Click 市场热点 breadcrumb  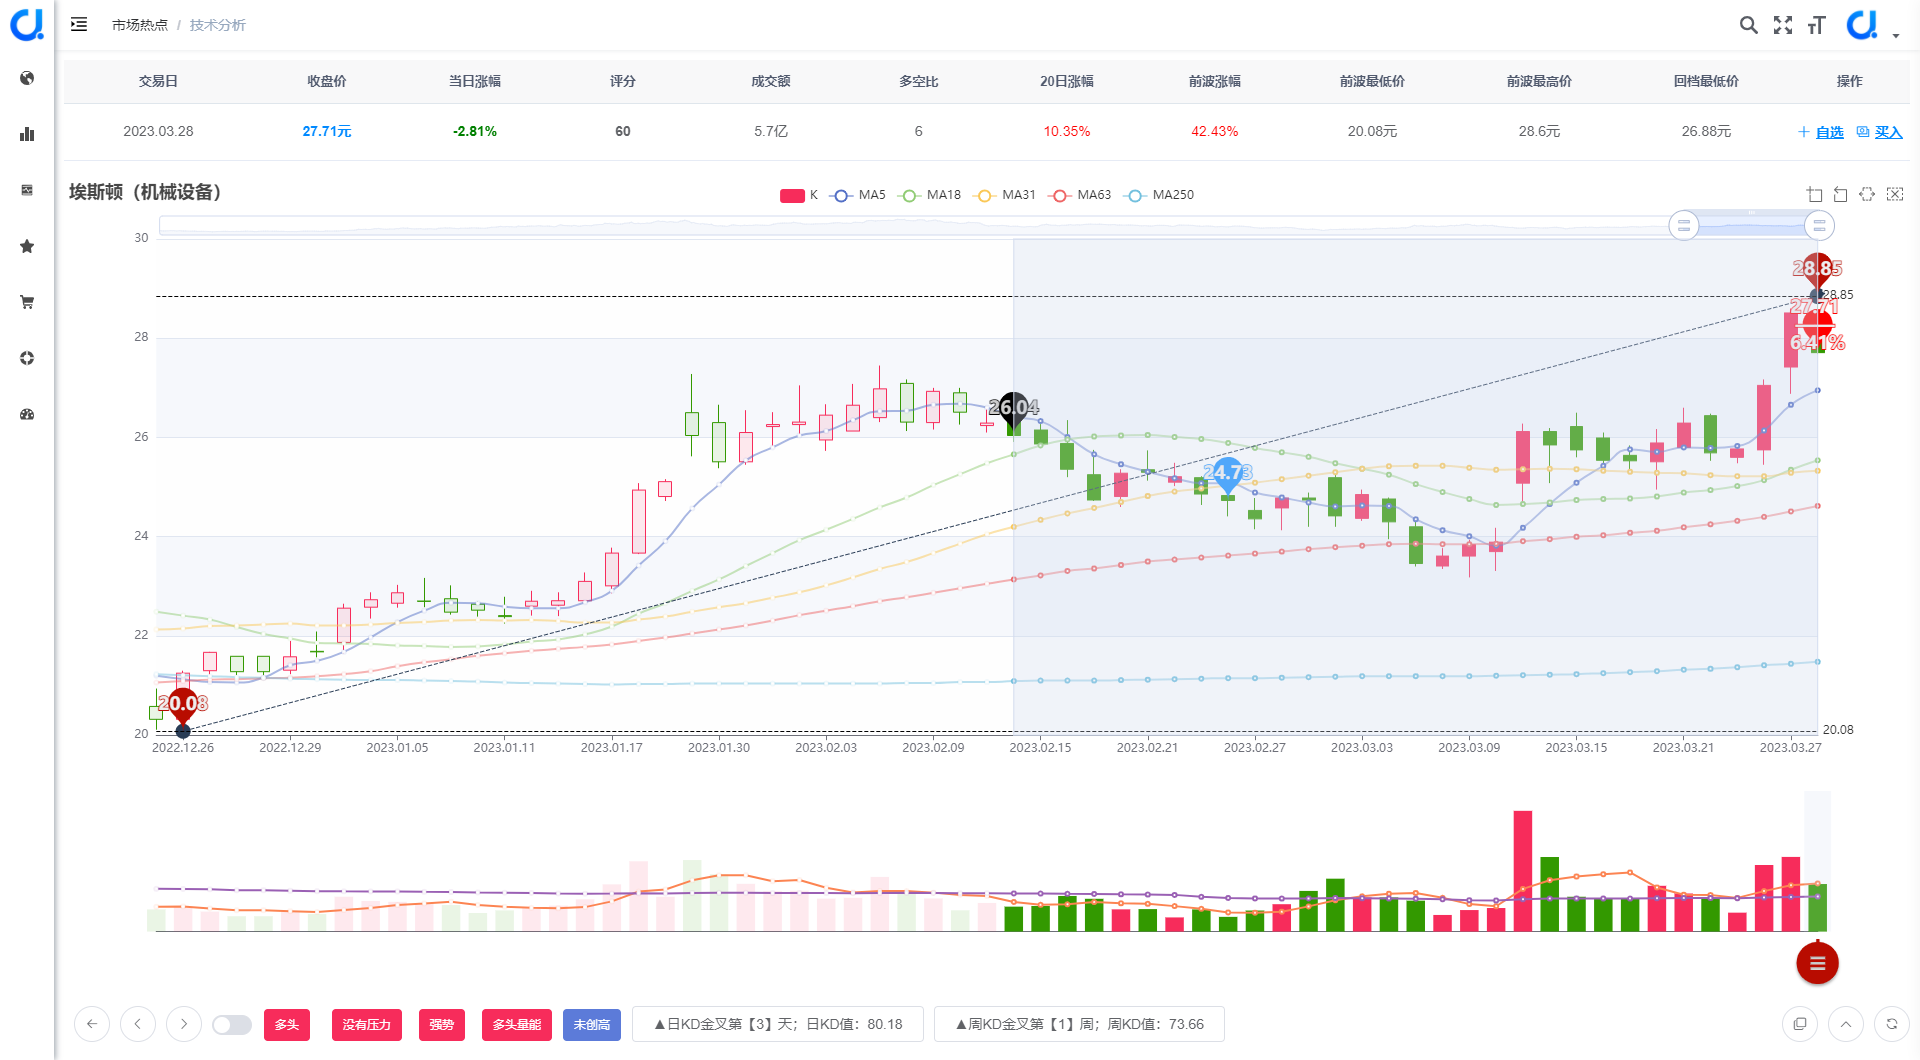click(140, 25)
